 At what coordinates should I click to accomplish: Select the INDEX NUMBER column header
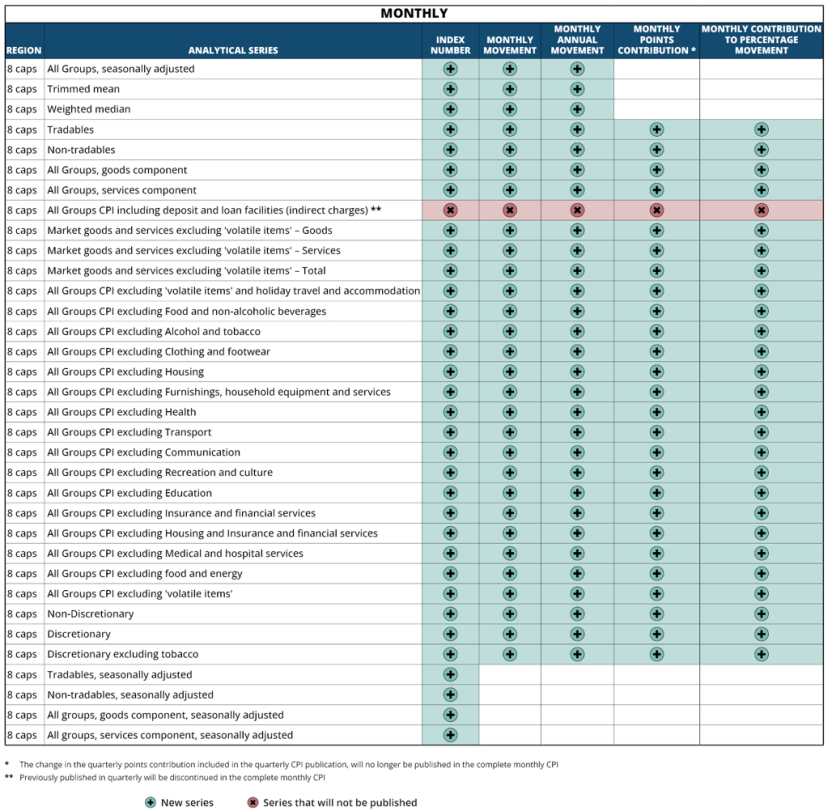[x=450, y=45]
